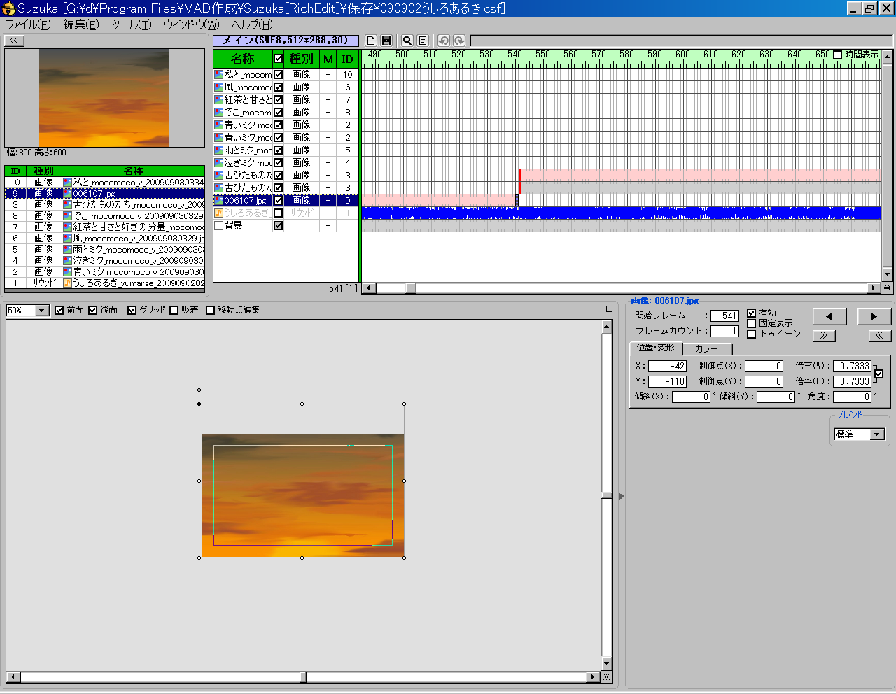
Task: Click the X position input field
Action: pos(667,366)
